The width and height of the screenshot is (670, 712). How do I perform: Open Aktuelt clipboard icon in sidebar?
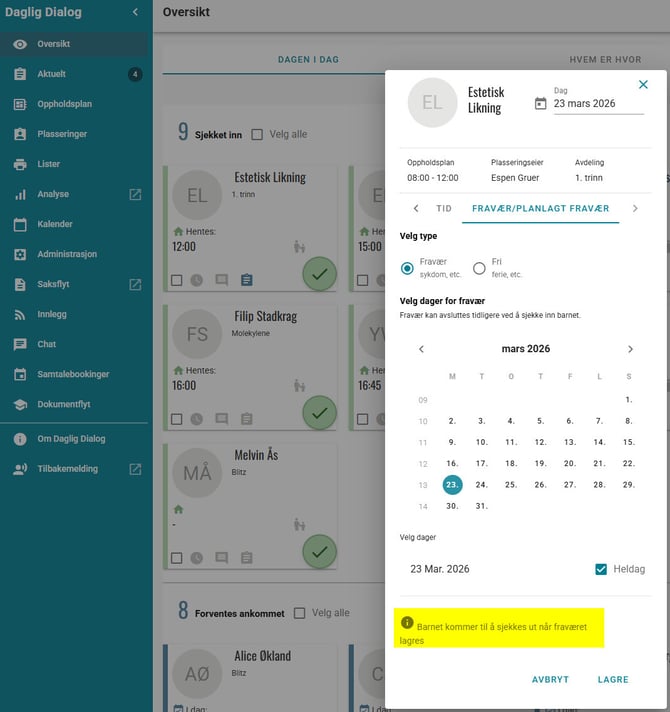20,74
